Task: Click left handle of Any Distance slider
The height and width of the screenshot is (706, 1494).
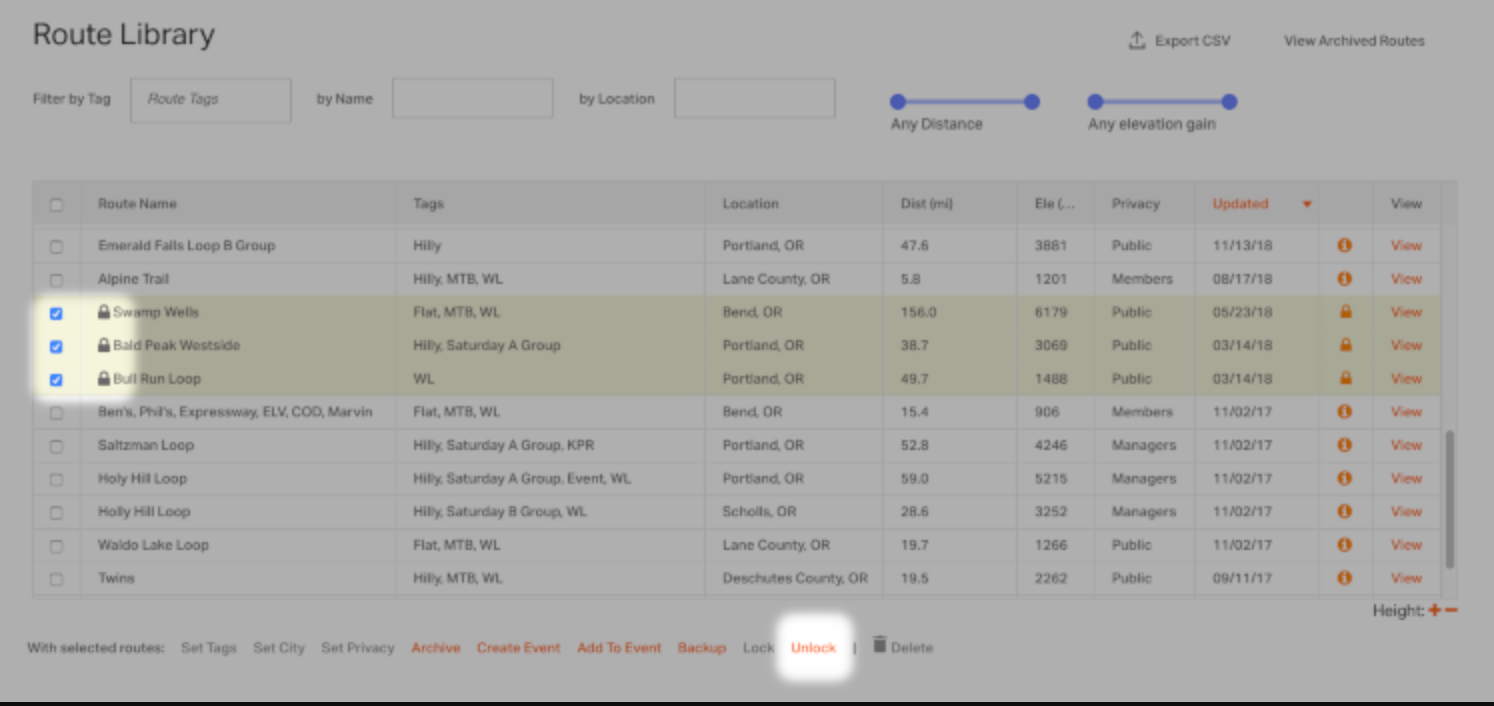Action: tap(898, 102)
